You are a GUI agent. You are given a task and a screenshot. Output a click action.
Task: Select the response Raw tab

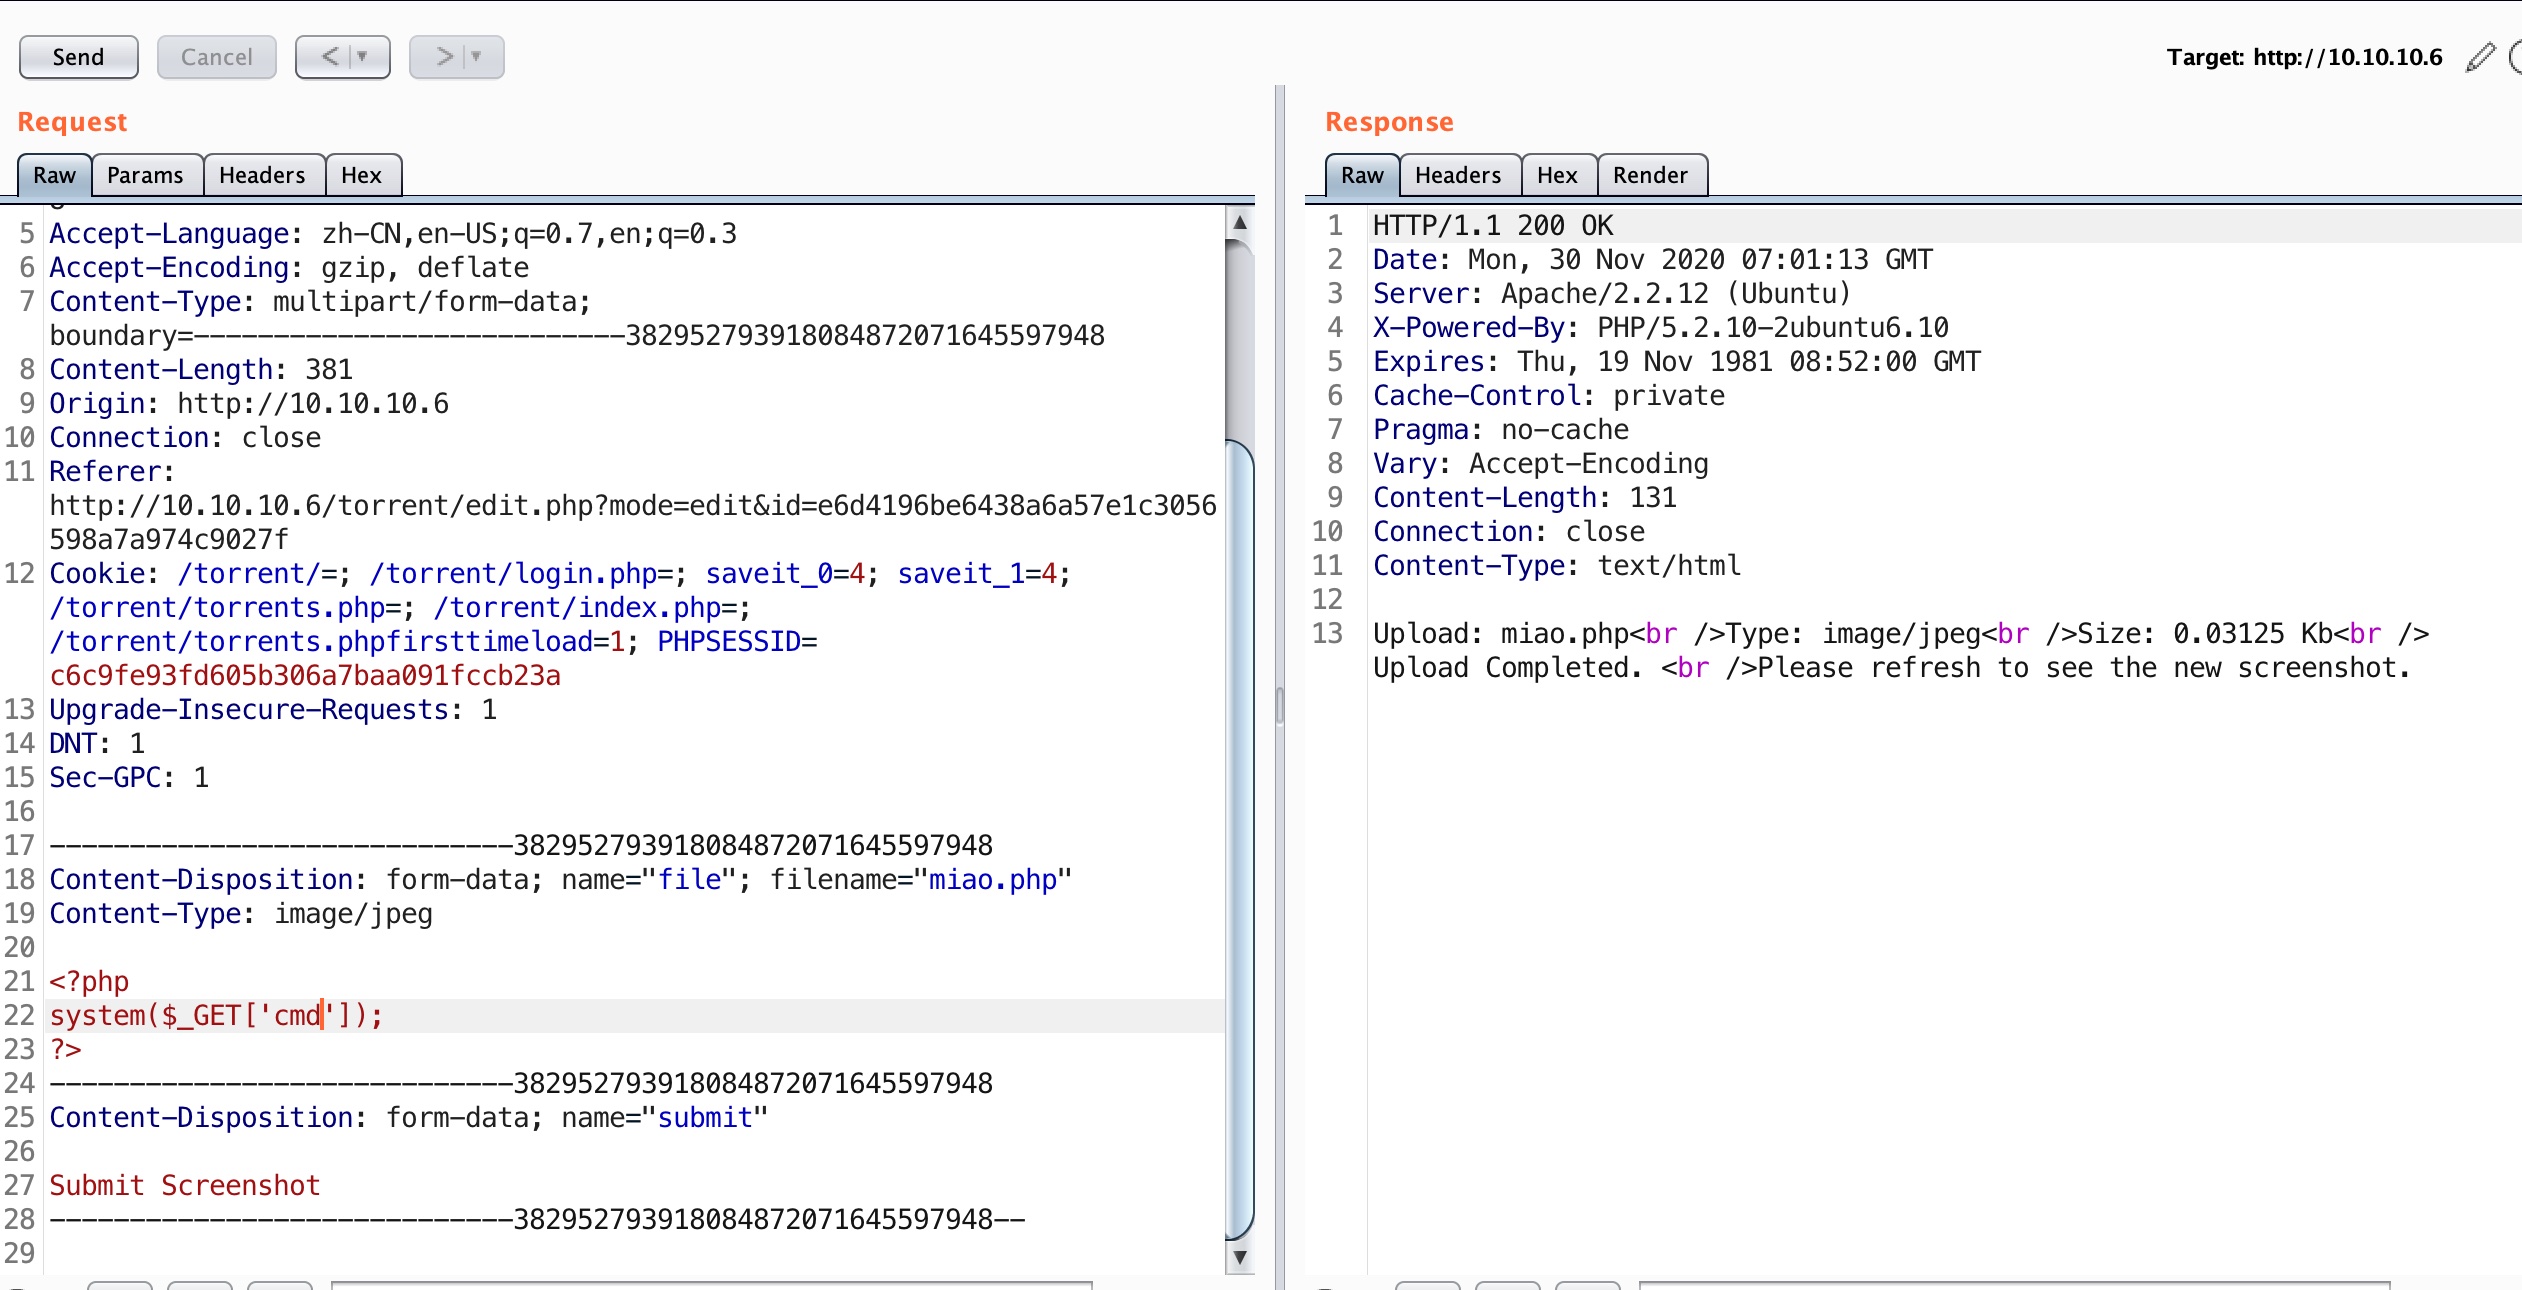point(1362,175)
